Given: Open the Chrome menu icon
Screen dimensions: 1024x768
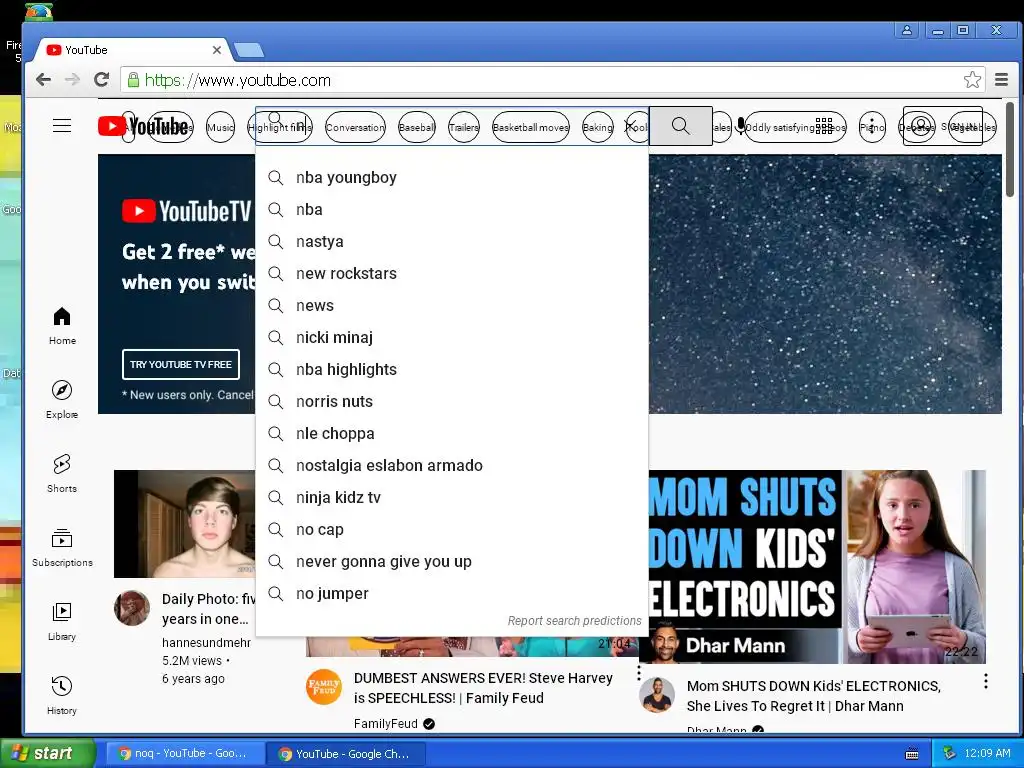Looking at the screenshot, I should coord(1001,80).
